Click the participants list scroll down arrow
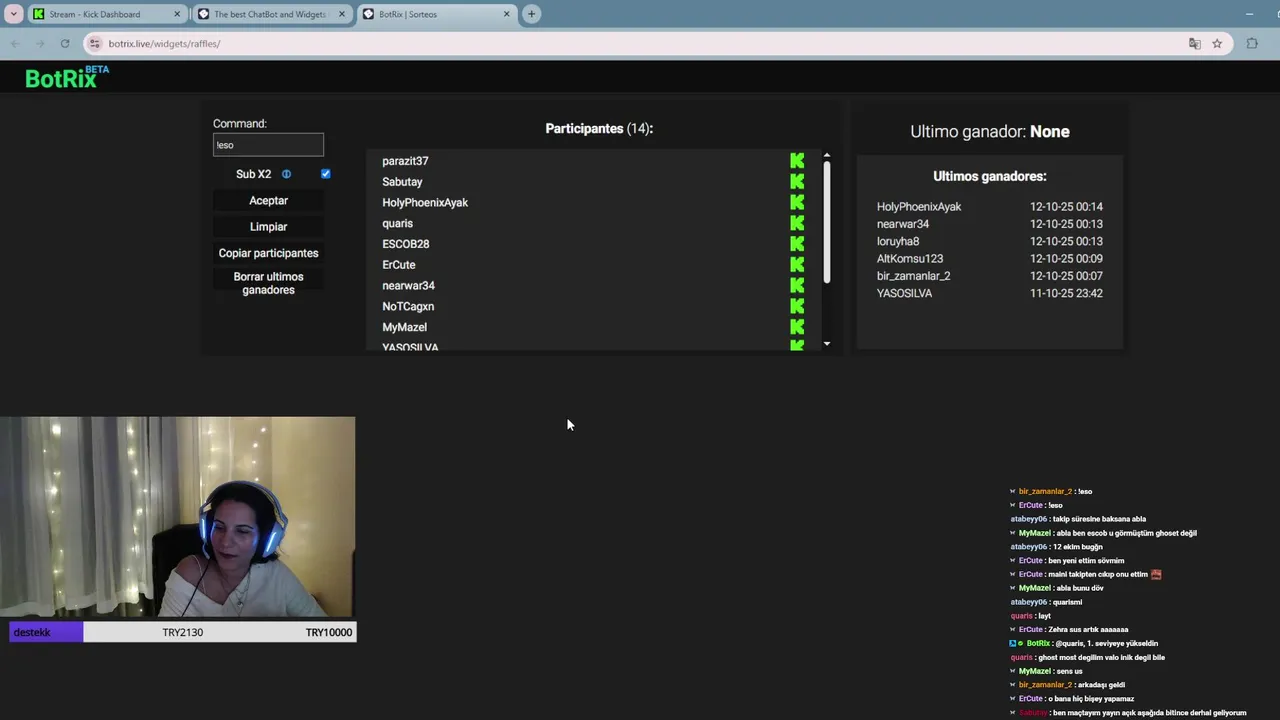 click(827, 344)
